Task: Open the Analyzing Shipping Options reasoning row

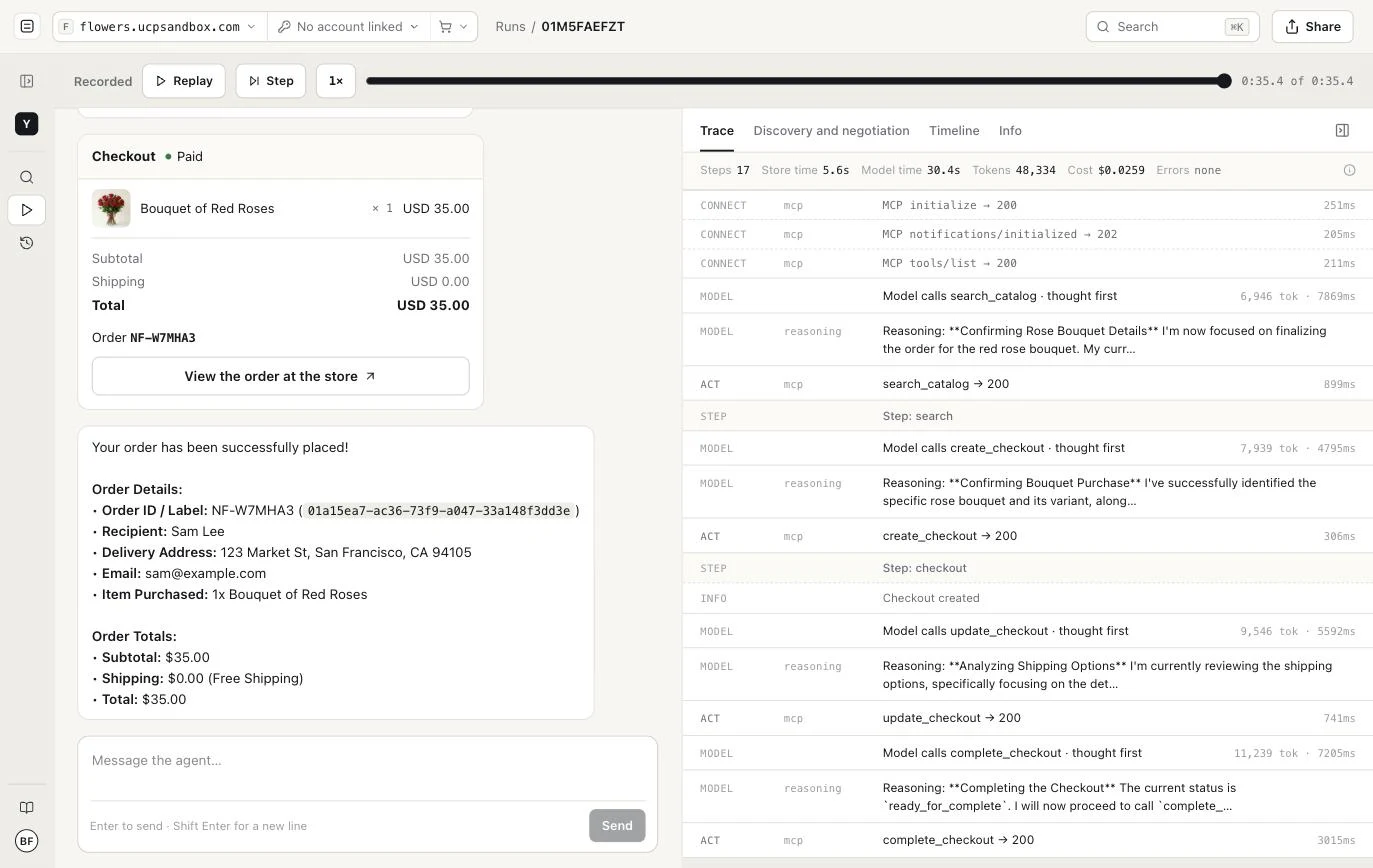Action: 1028,675
